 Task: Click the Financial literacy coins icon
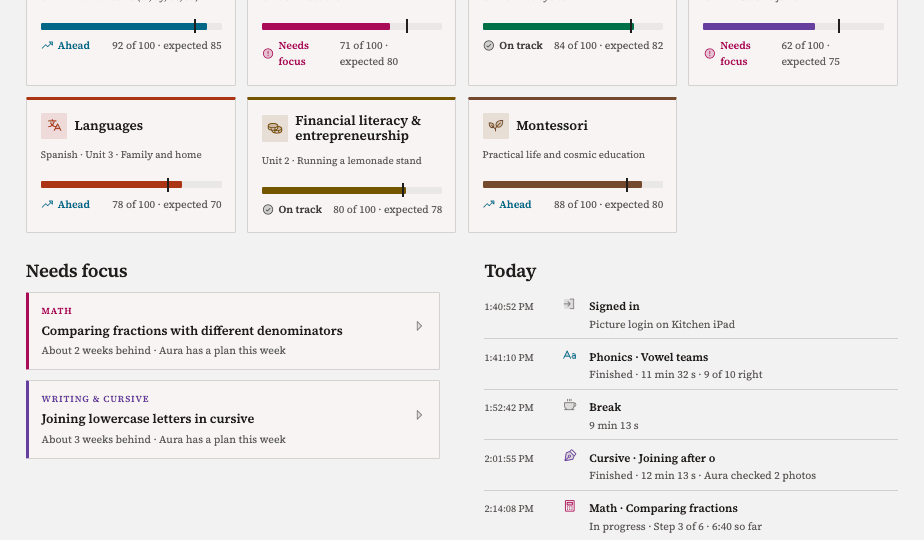pyautogui.click(x=275, y=128)
